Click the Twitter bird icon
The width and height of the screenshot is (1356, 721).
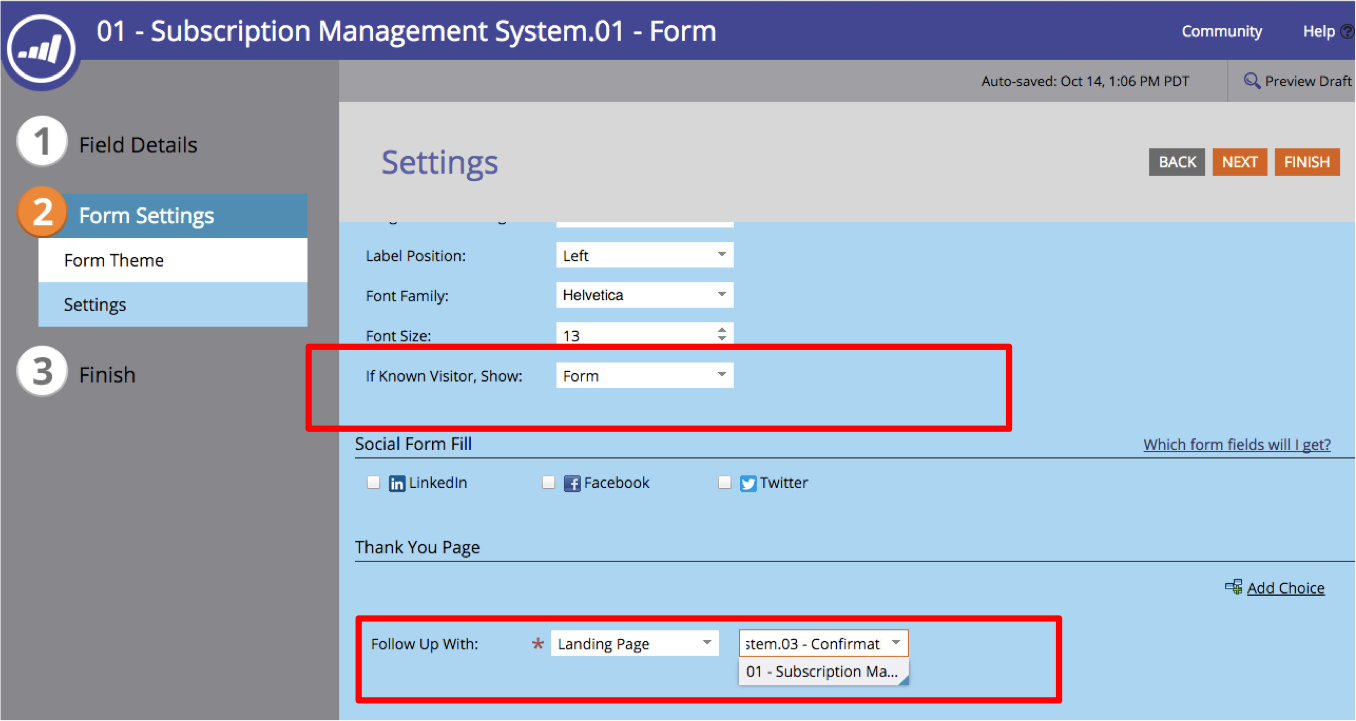[748, 484]
